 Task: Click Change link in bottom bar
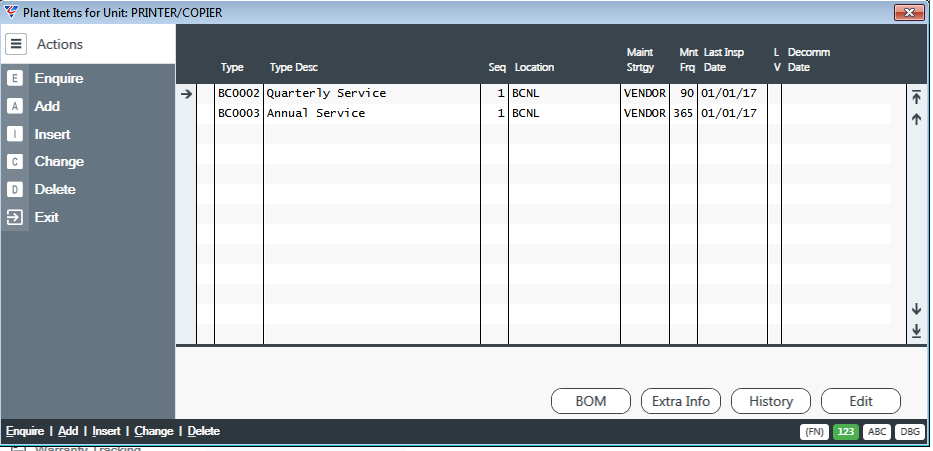[154, 431]
